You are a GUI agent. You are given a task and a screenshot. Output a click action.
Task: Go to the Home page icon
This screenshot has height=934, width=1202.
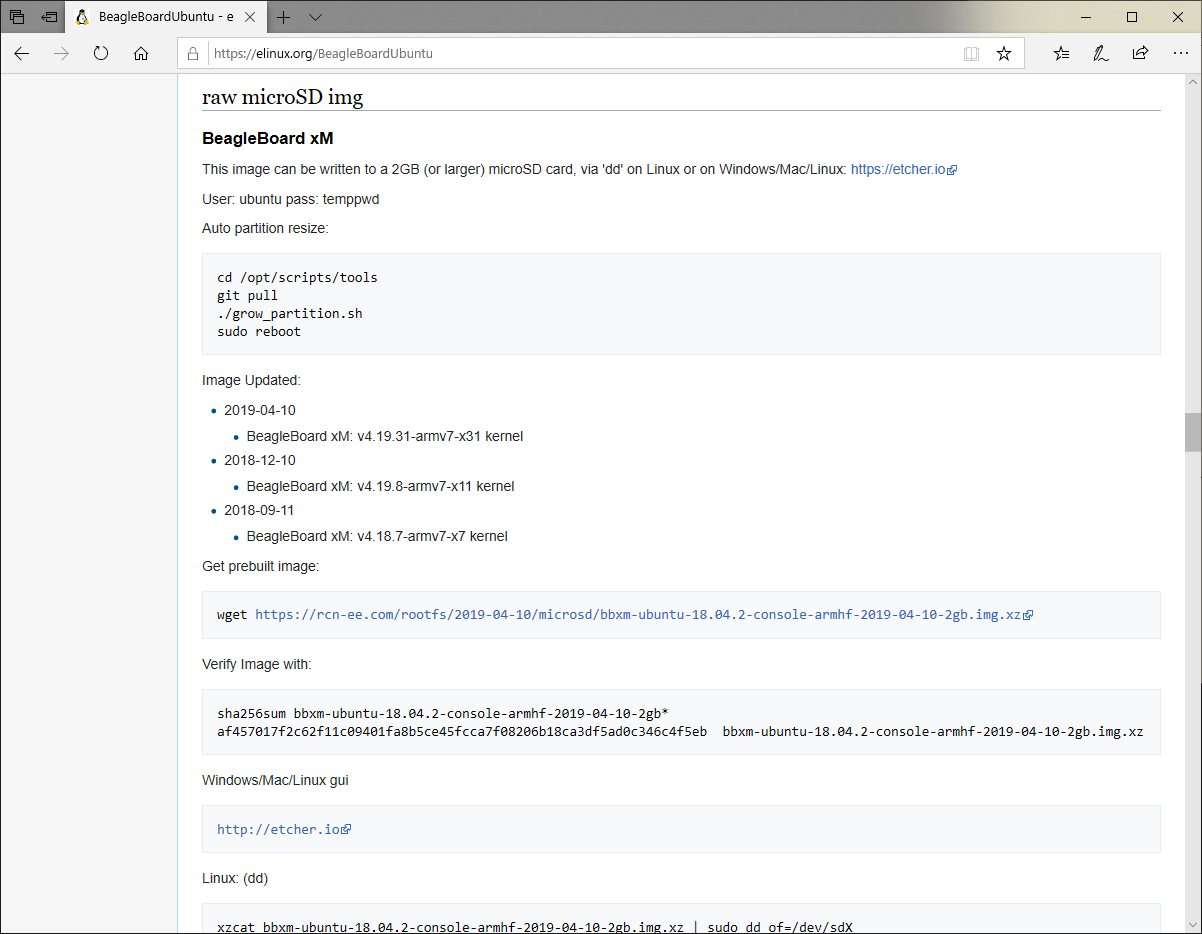pos(141,54)
